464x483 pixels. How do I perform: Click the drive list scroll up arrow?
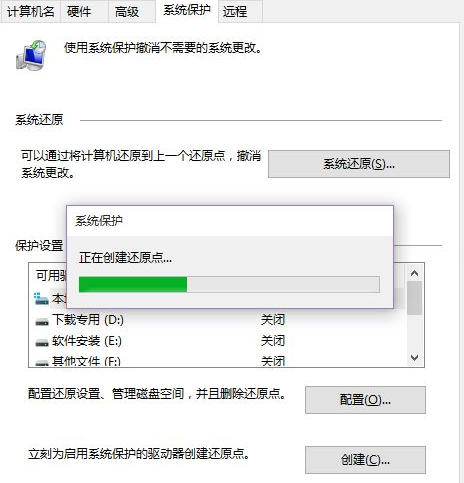click(415, 273)
